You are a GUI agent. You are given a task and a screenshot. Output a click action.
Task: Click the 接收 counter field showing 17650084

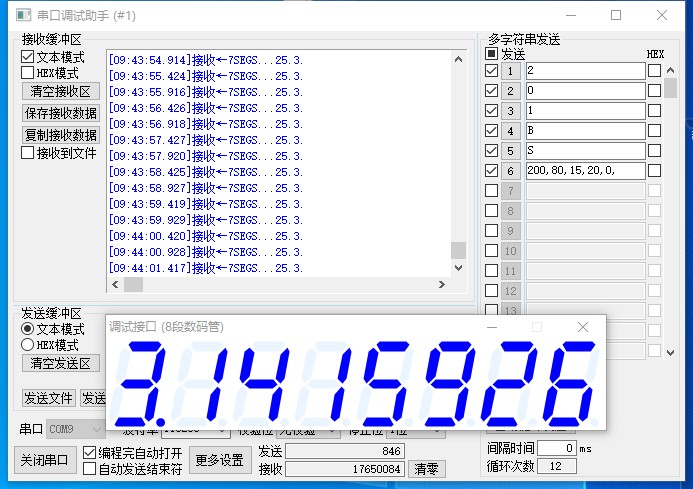pyautogui.click(x=345, y=469)
